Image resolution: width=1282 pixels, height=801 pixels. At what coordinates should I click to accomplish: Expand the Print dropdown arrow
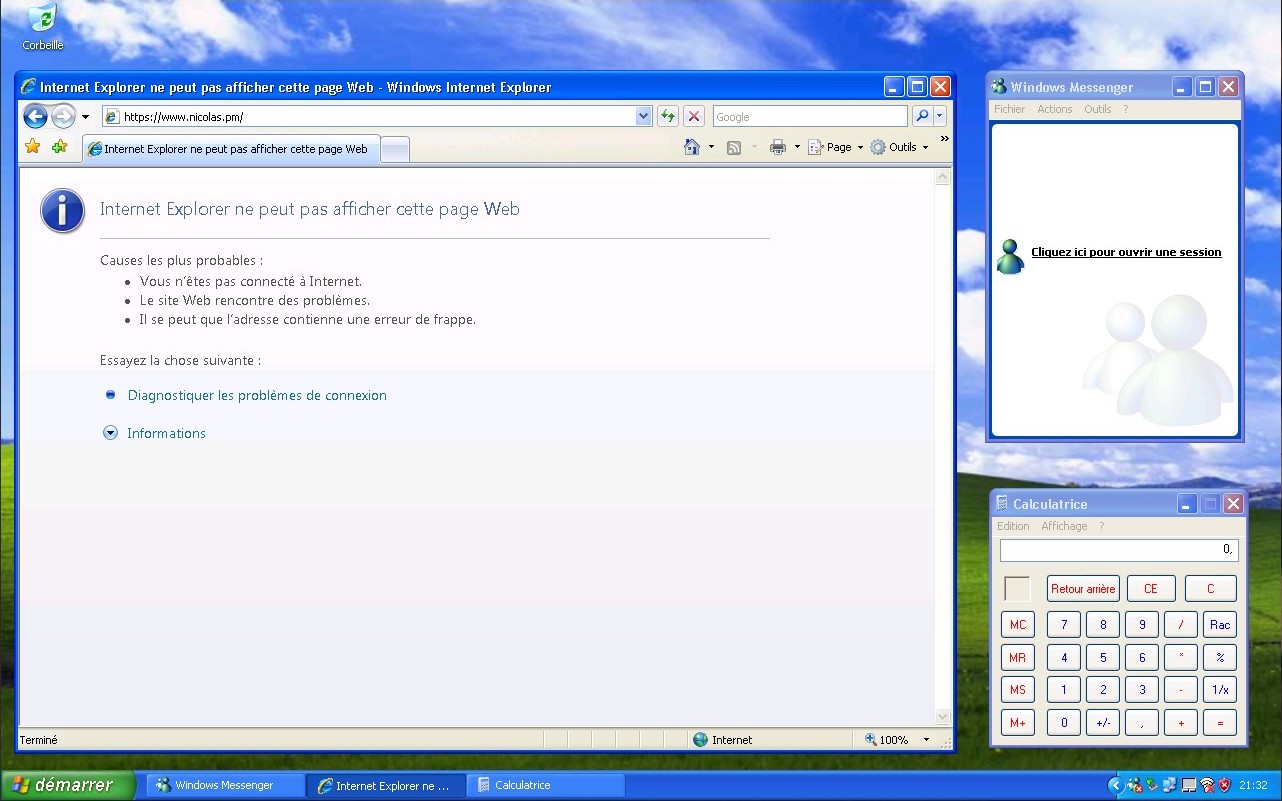tap(797, 147)
